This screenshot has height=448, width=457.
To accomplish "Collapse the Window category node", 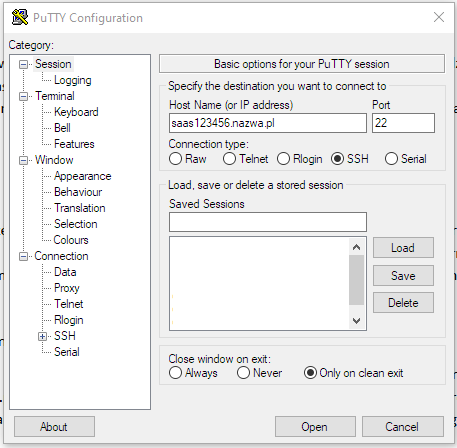I will click(23, 160).
